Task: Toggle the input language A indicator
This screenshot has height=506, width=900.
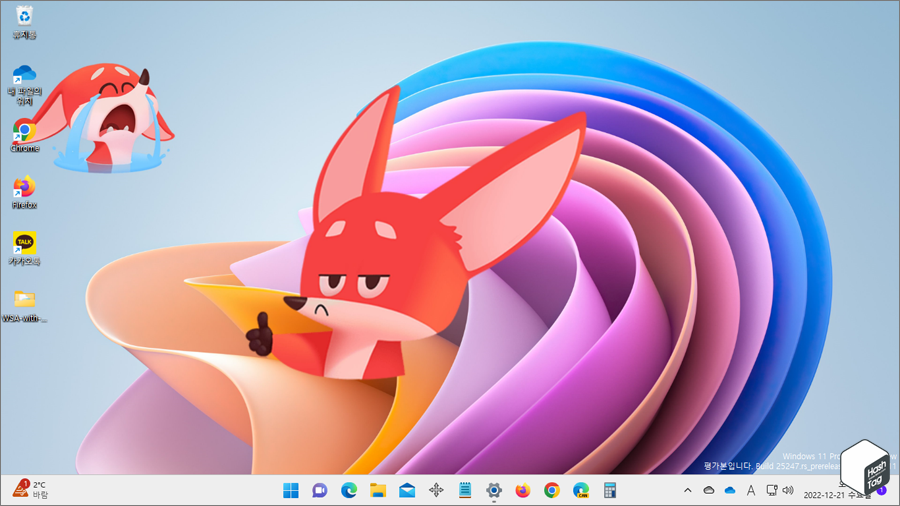Action: tap(751, 491)
